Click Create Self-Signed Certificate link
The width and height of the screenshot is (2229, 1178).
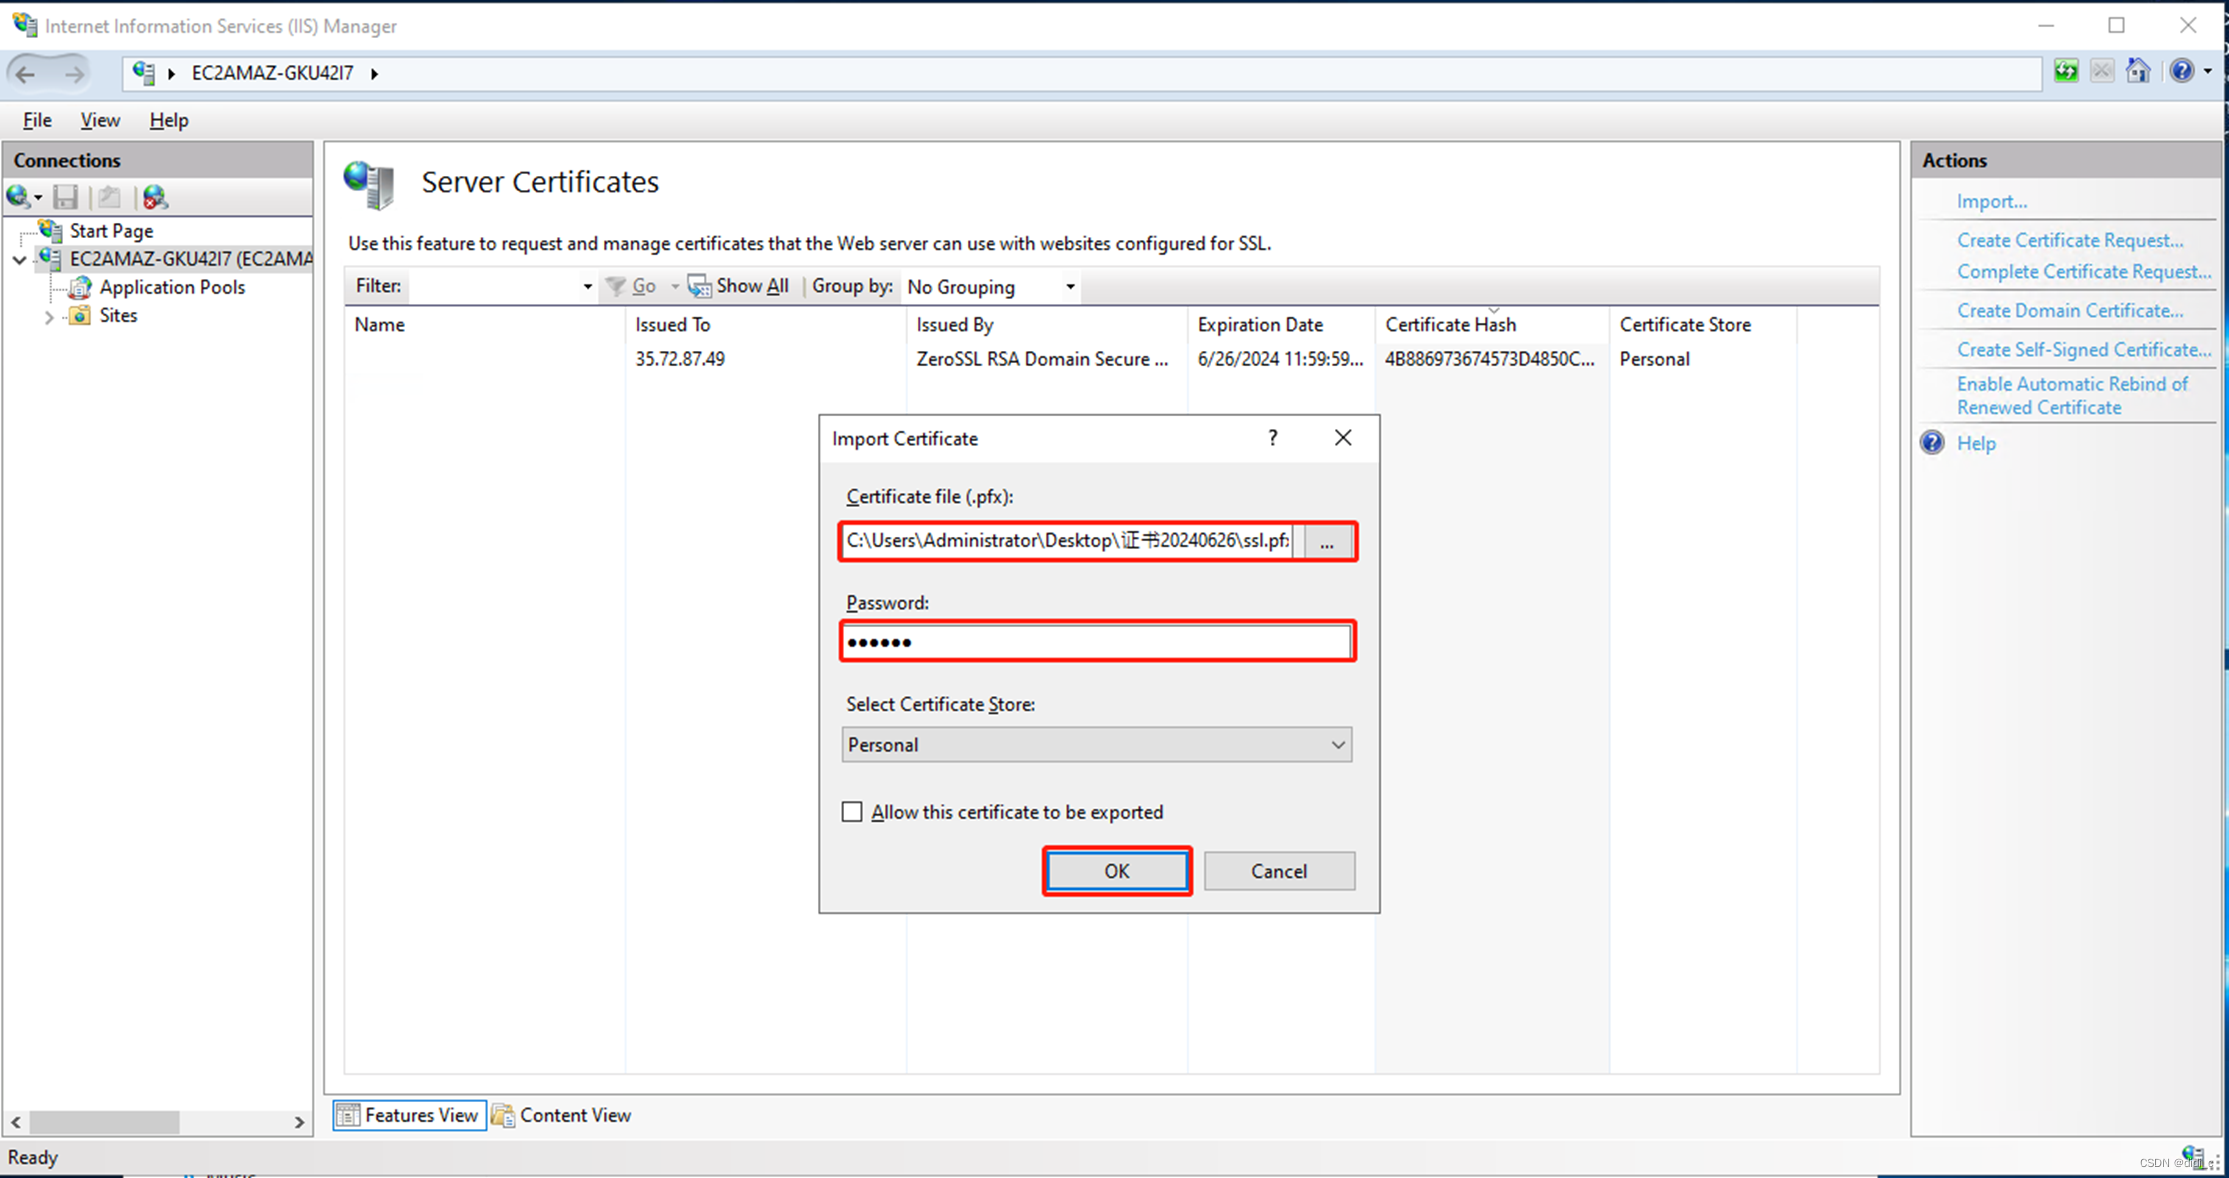[2083, 349]
